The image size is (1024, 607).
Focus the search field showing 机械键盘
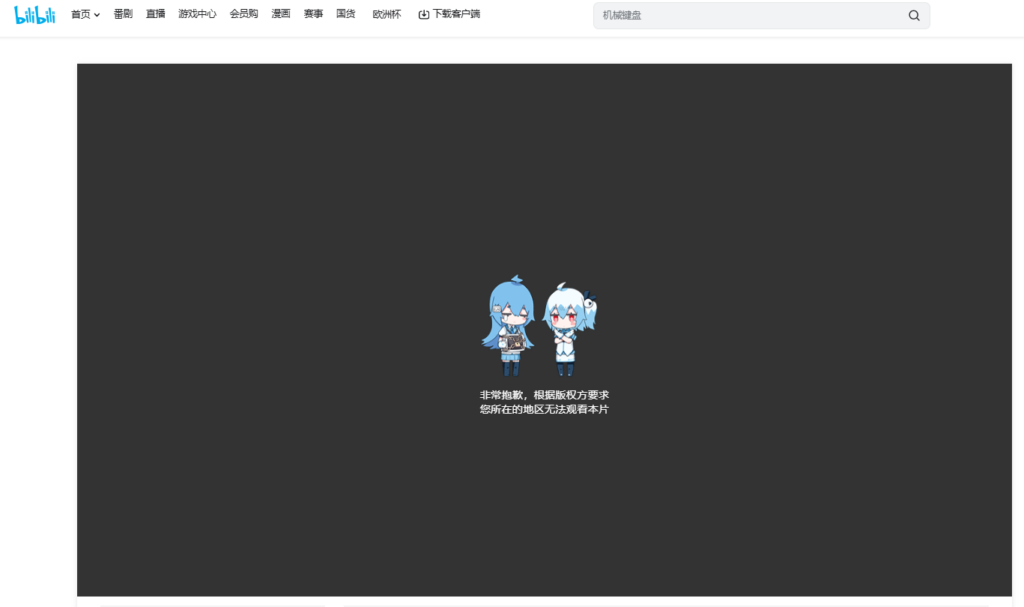click(740, 15)
